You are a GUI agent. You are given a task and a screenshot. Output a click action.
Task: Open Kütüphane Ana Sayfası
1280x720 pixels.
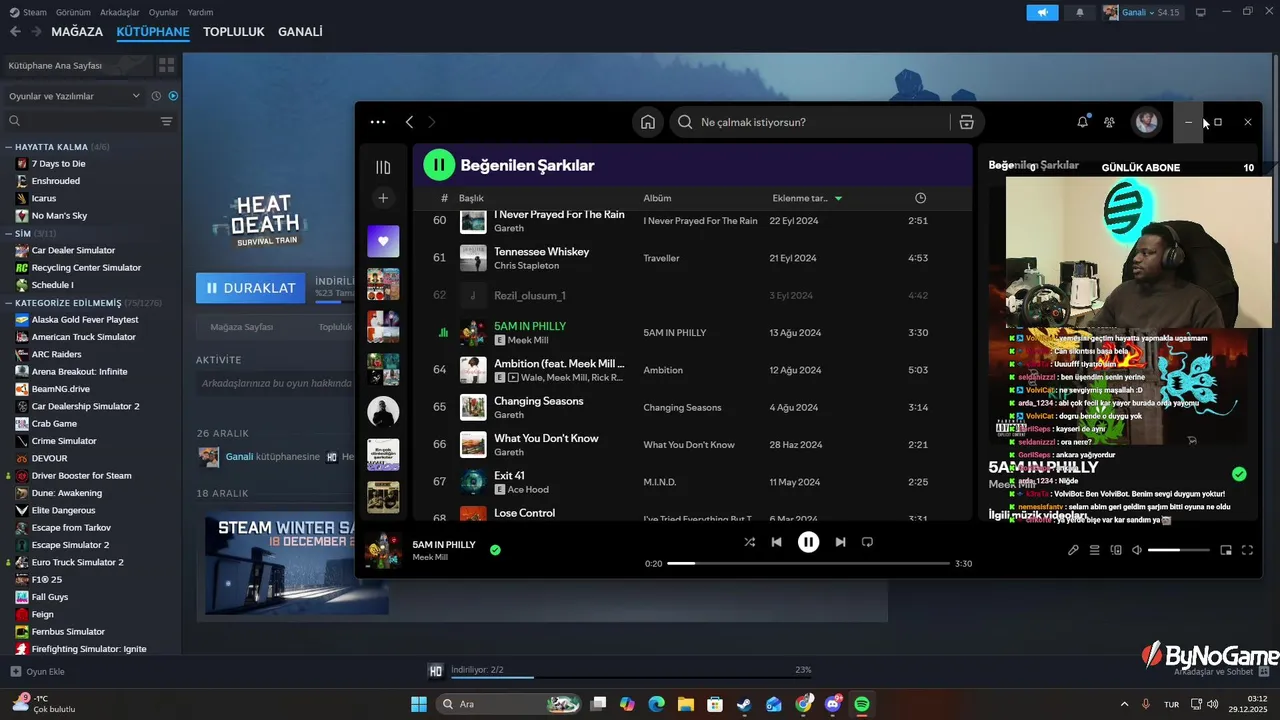click(77, 65)
